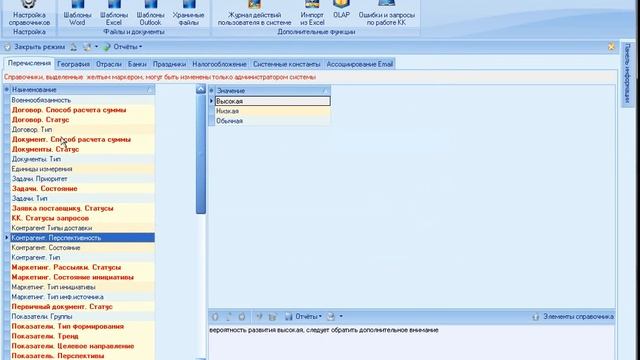The width and height of the screenshot is (640, 360).
Task: Open Хранимые файлы
Action: pos(188,13)
